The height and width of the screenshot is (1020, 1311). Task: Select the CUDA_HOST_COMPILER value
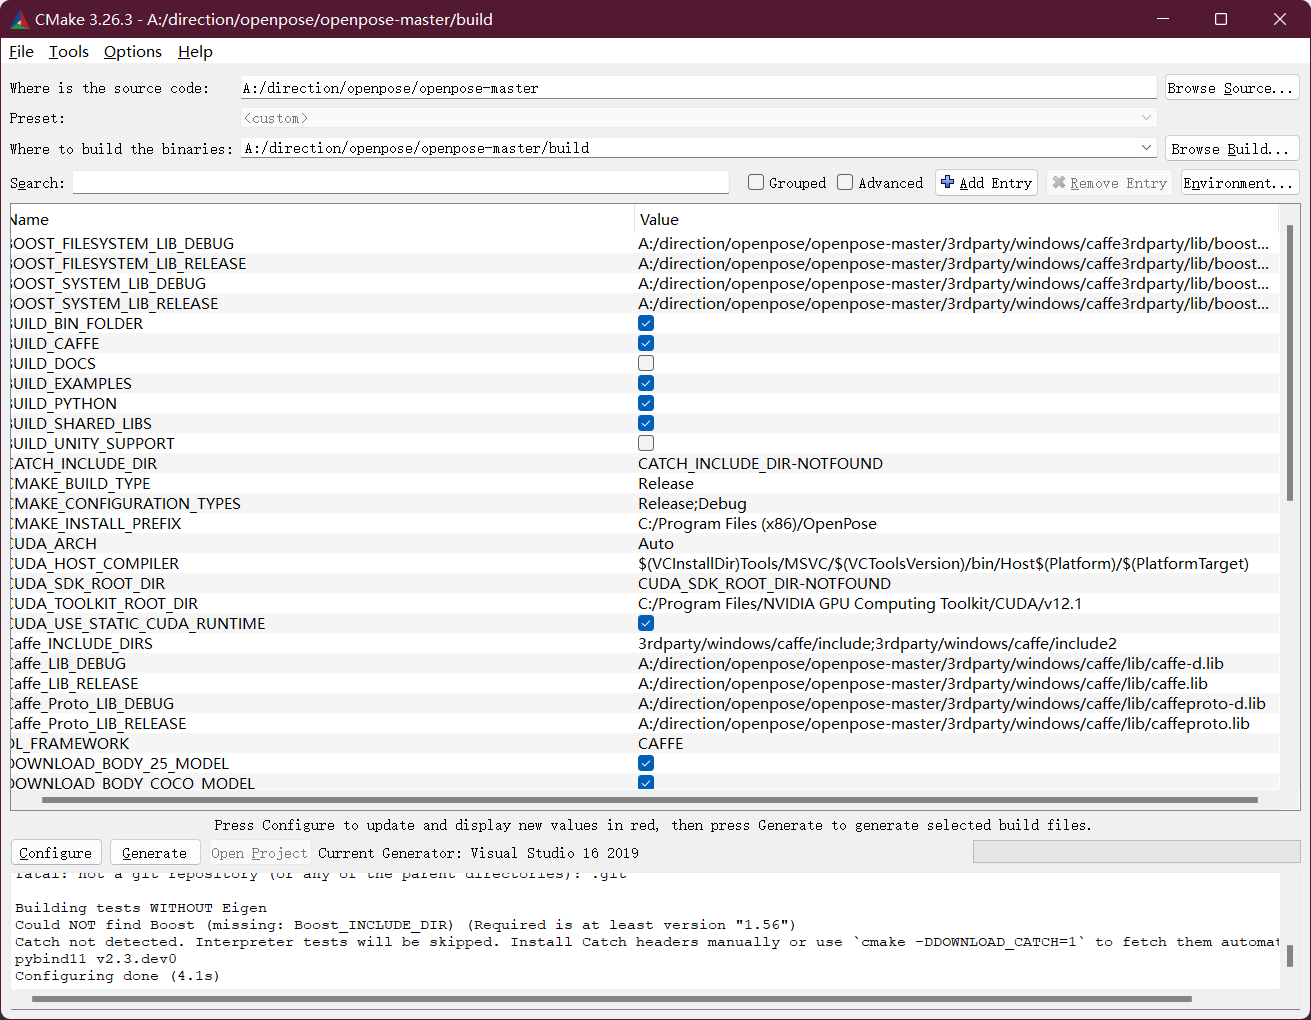pyautogui.click(x=943, y=563)
